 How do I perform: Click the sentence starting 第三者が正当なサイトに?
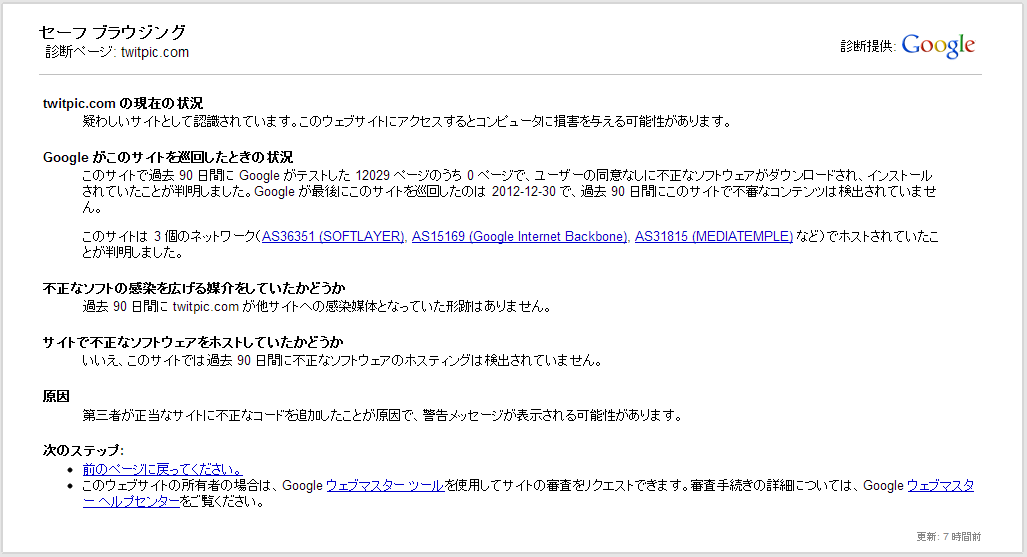pyautogui.click(x=383, y=415)
